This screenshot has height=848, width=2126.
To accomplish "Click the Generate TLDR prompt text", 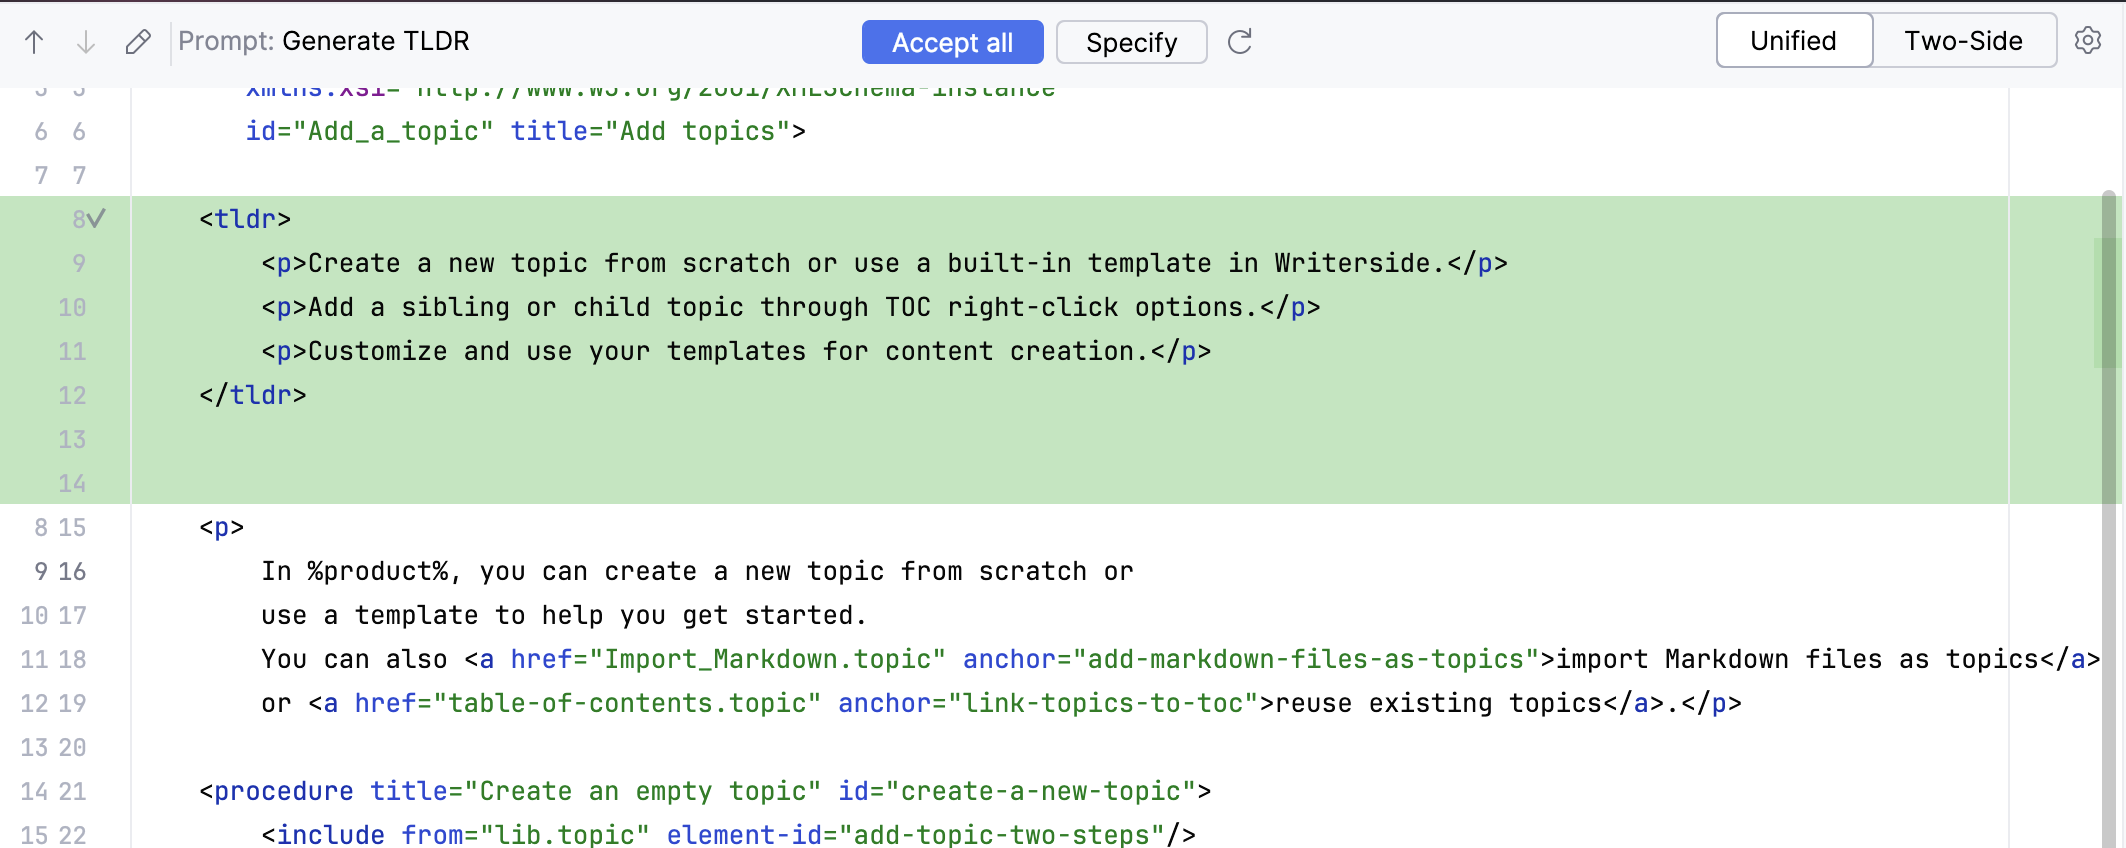I will click(375, 41).
